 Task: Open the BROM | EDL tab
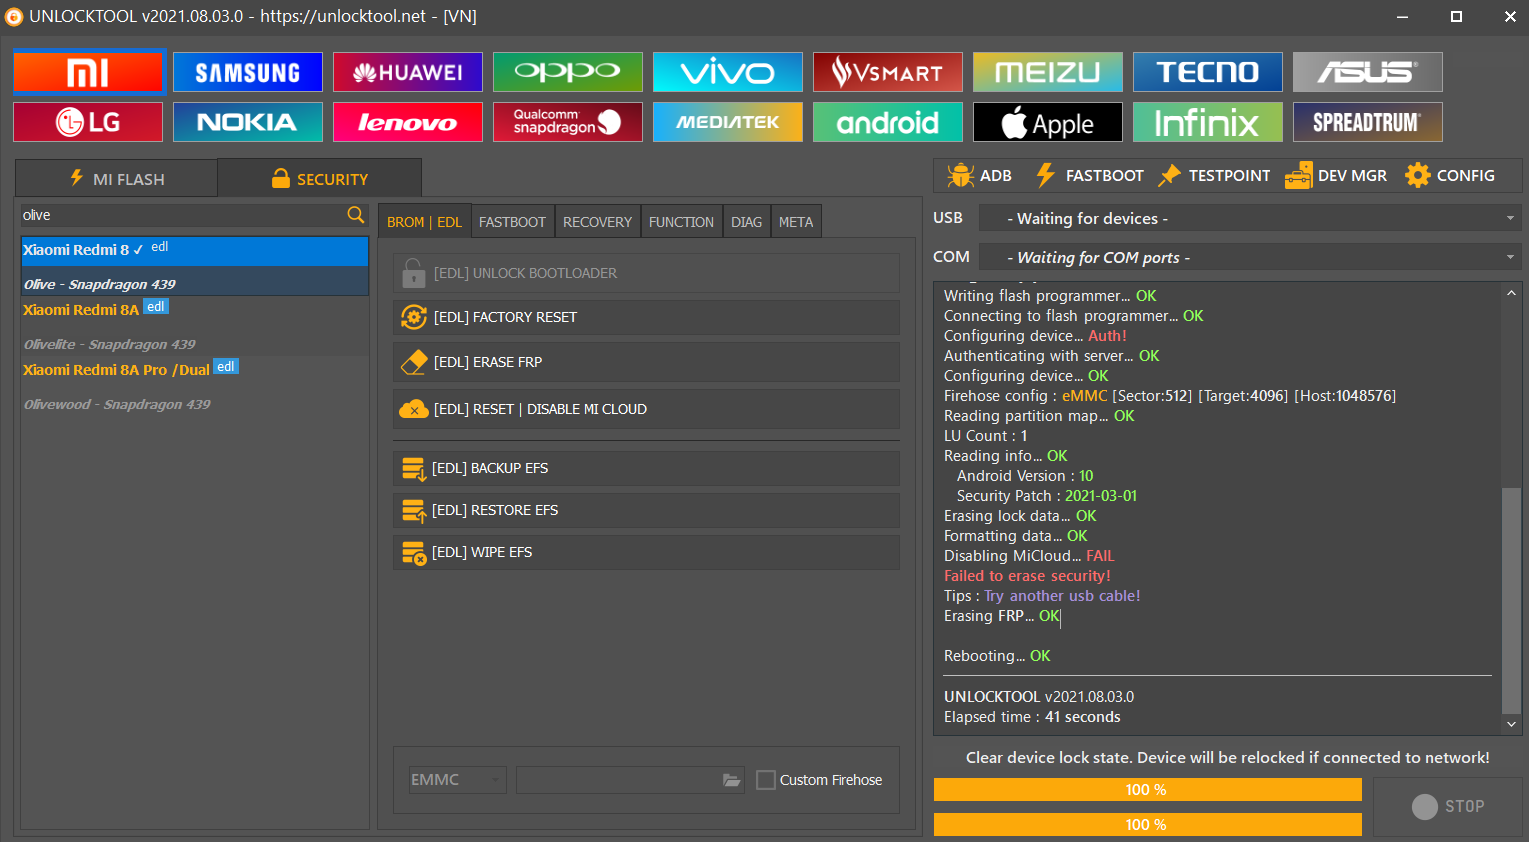coord(424,222)
